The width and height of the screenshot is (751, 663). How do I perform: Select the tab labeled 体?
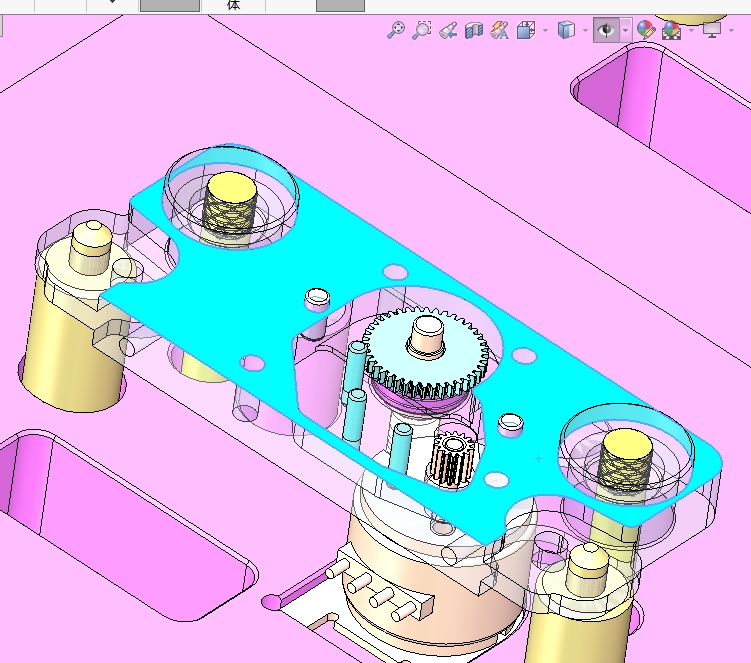[x=233, y=5]
